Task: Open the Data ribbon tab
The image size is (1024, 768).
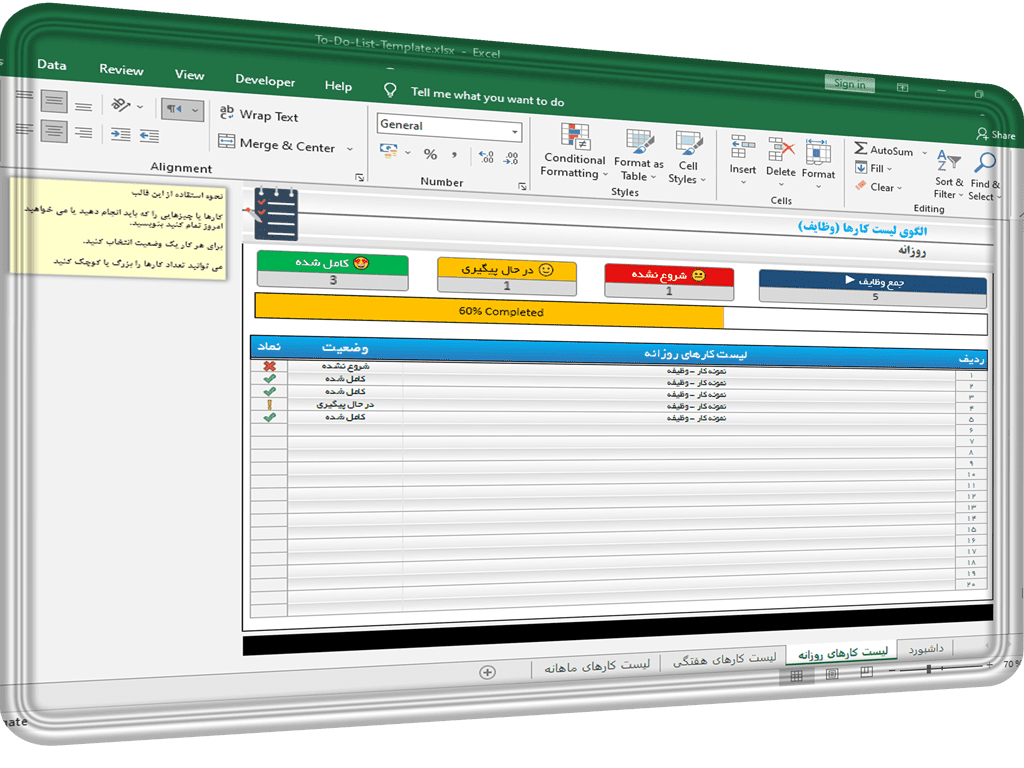Action: [52, 65]
